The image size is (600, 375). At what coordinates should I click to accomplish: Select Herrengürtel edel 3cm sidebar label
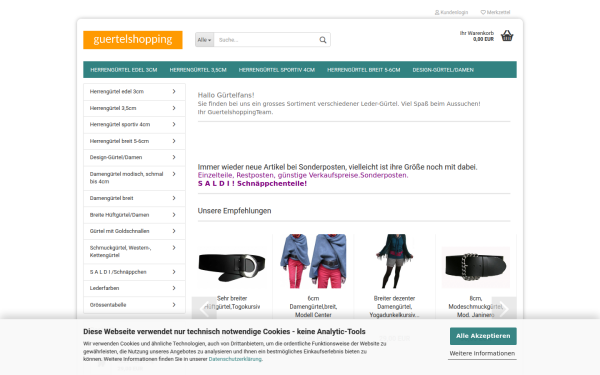[117, 91]
